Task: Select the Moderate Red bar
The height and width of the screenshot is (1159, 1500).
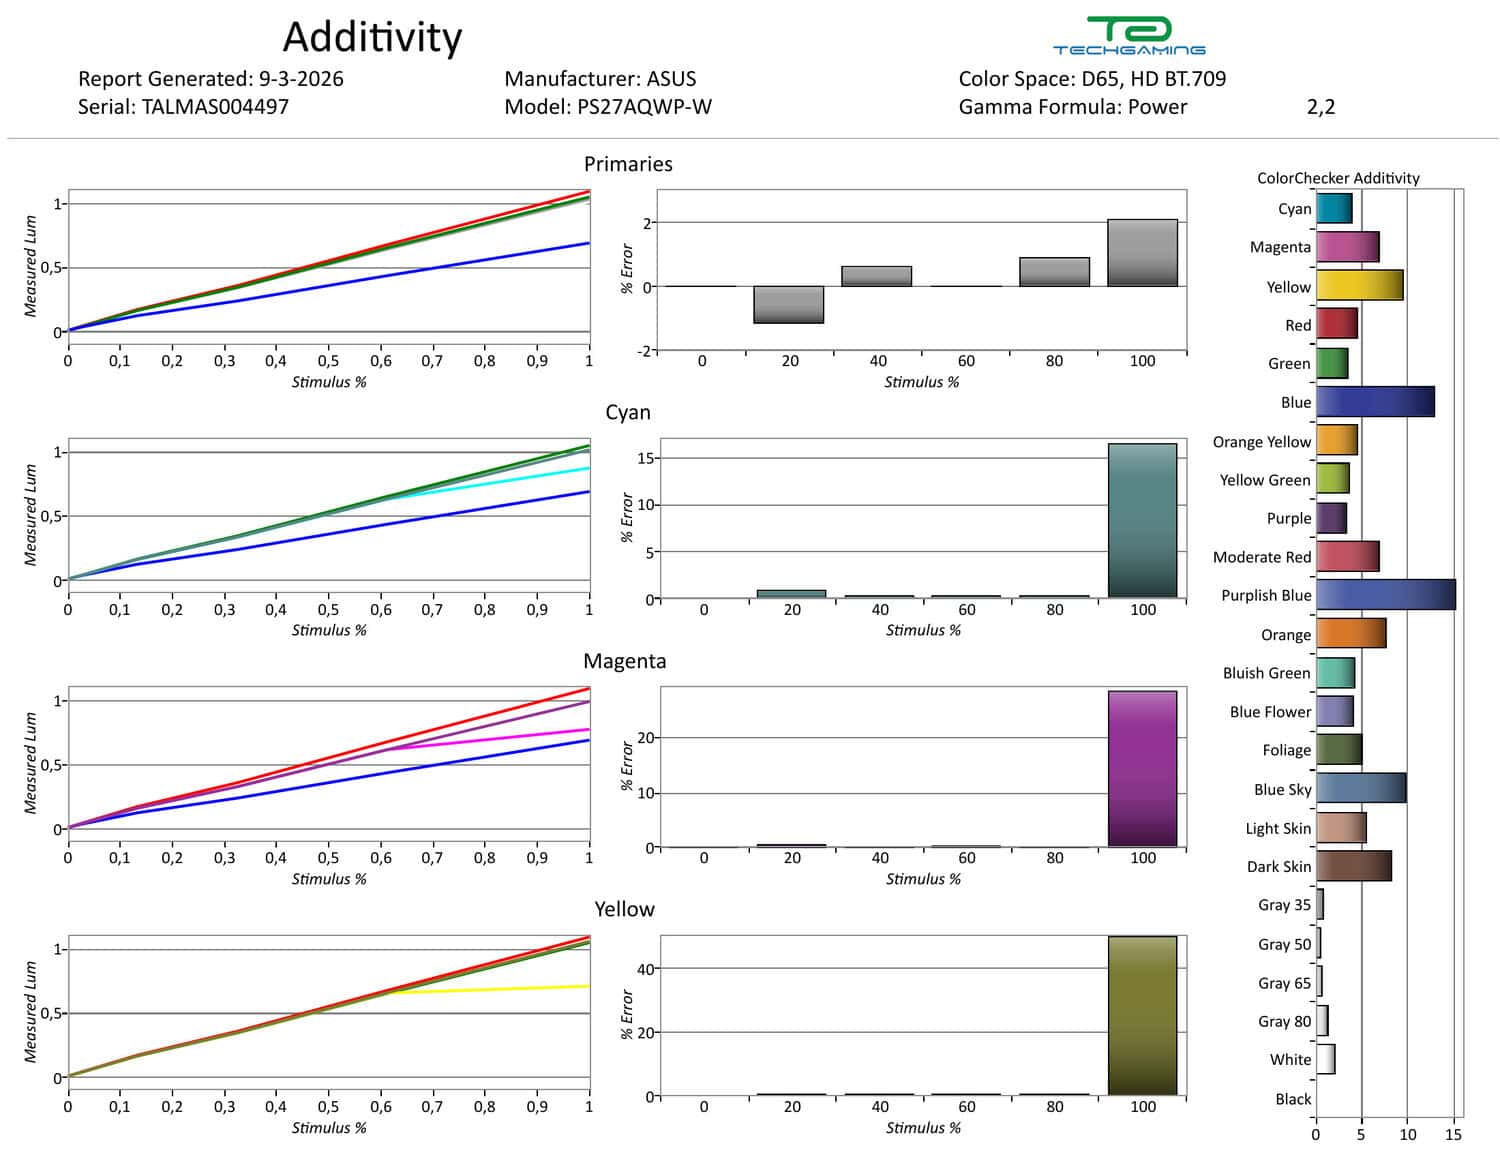Action: coord(1347,557)
